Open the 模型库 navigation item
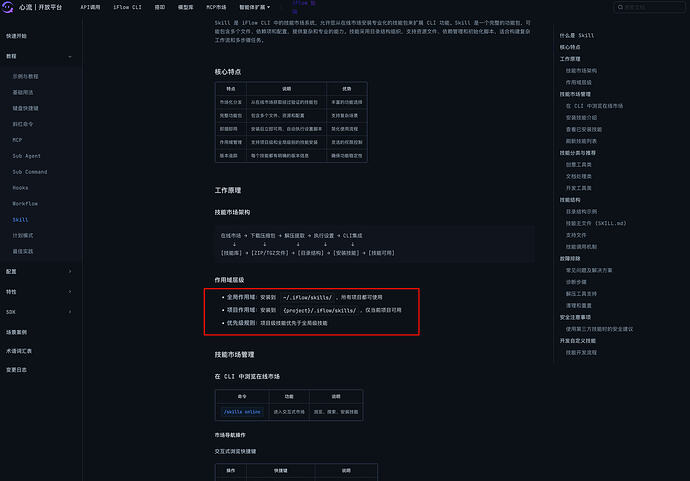Viewport: 690px width, 481px height. coord(187,7)
